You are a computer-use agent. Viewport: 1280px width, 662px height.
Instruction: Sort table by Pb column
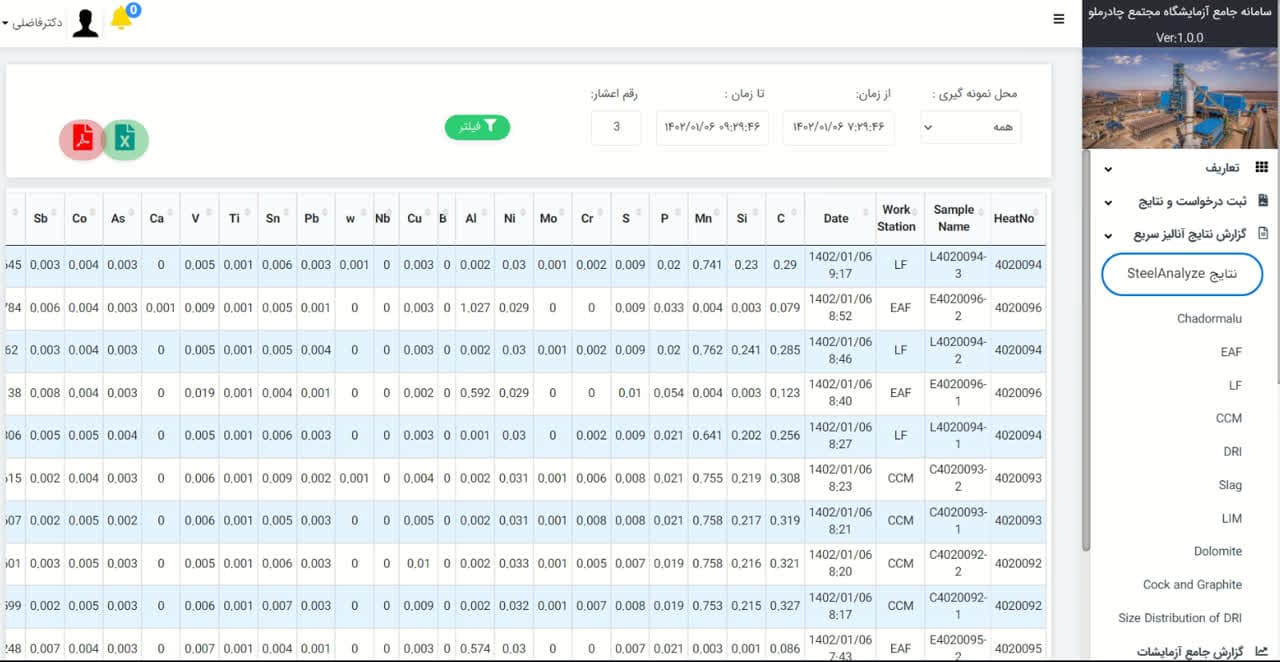[x=315, y=218]
